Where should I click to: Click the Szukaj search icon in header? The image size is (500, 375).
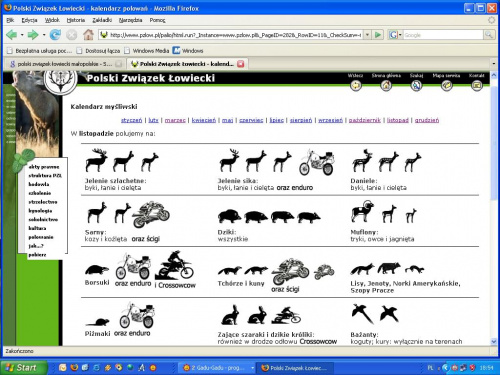pos(416,86)
